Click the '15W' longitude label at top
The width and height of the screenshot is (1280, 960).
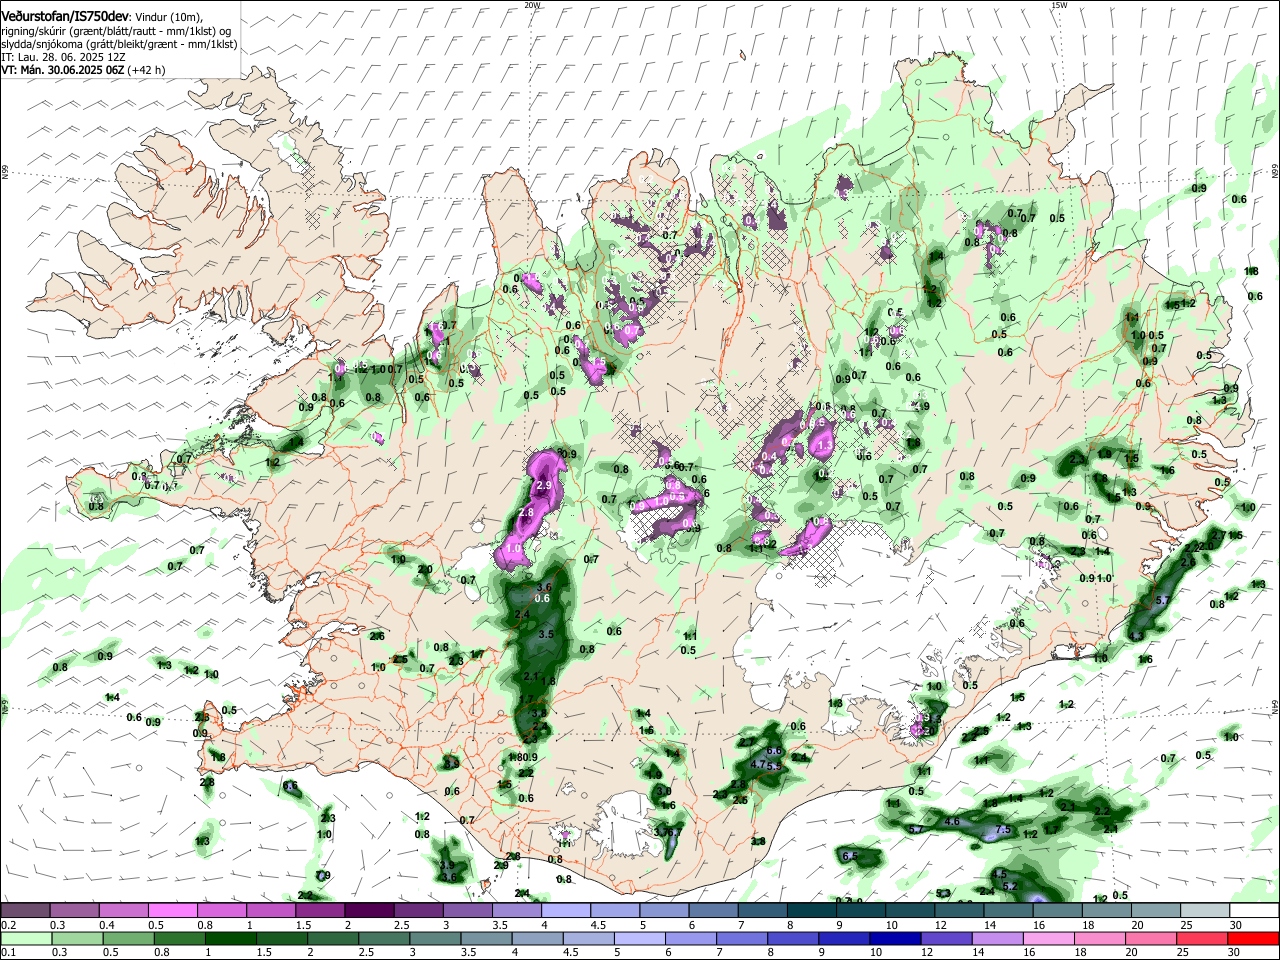[x=1059, y=5]
